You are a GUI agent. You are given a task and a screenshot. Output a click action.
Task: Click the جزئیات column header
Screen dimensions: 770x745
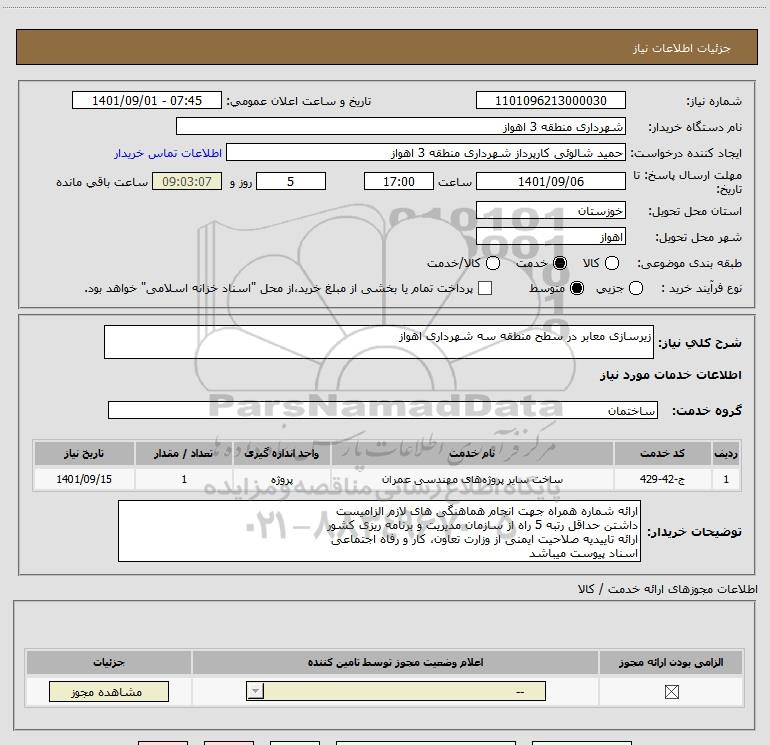coord(109,662)
